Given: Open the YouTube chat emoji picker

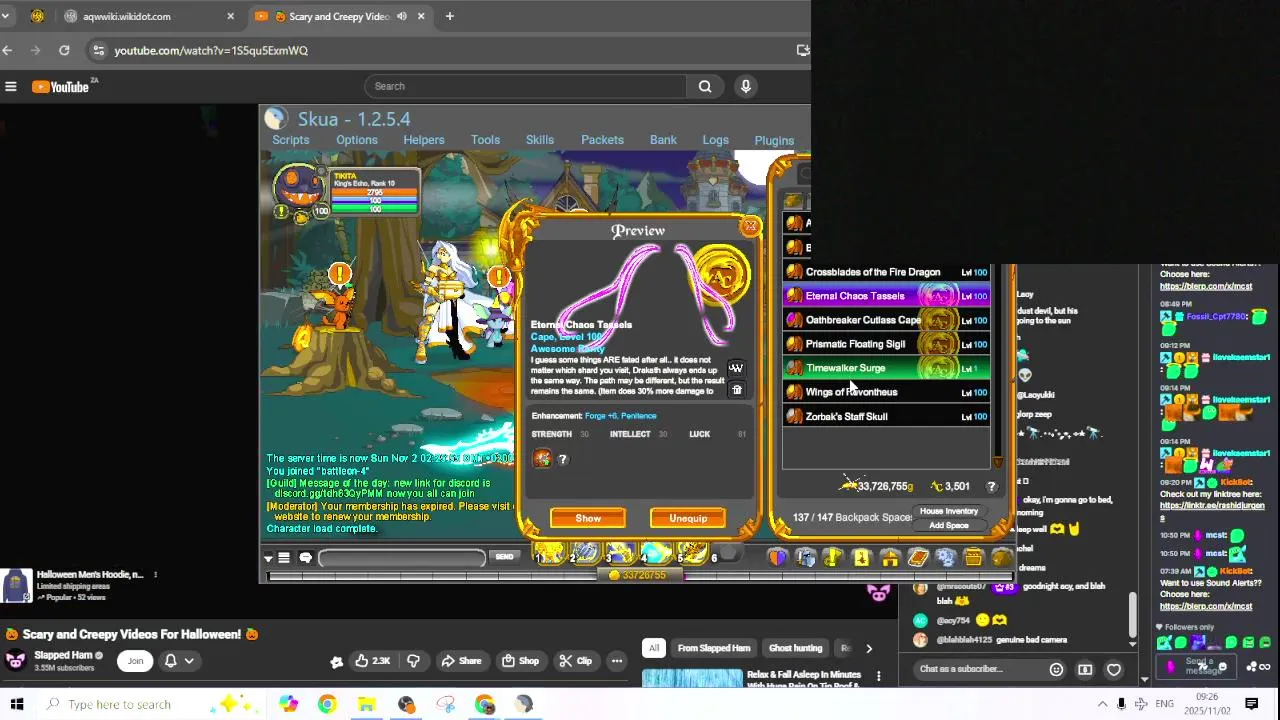Looking at the screenshot, I should [1056, 669].
